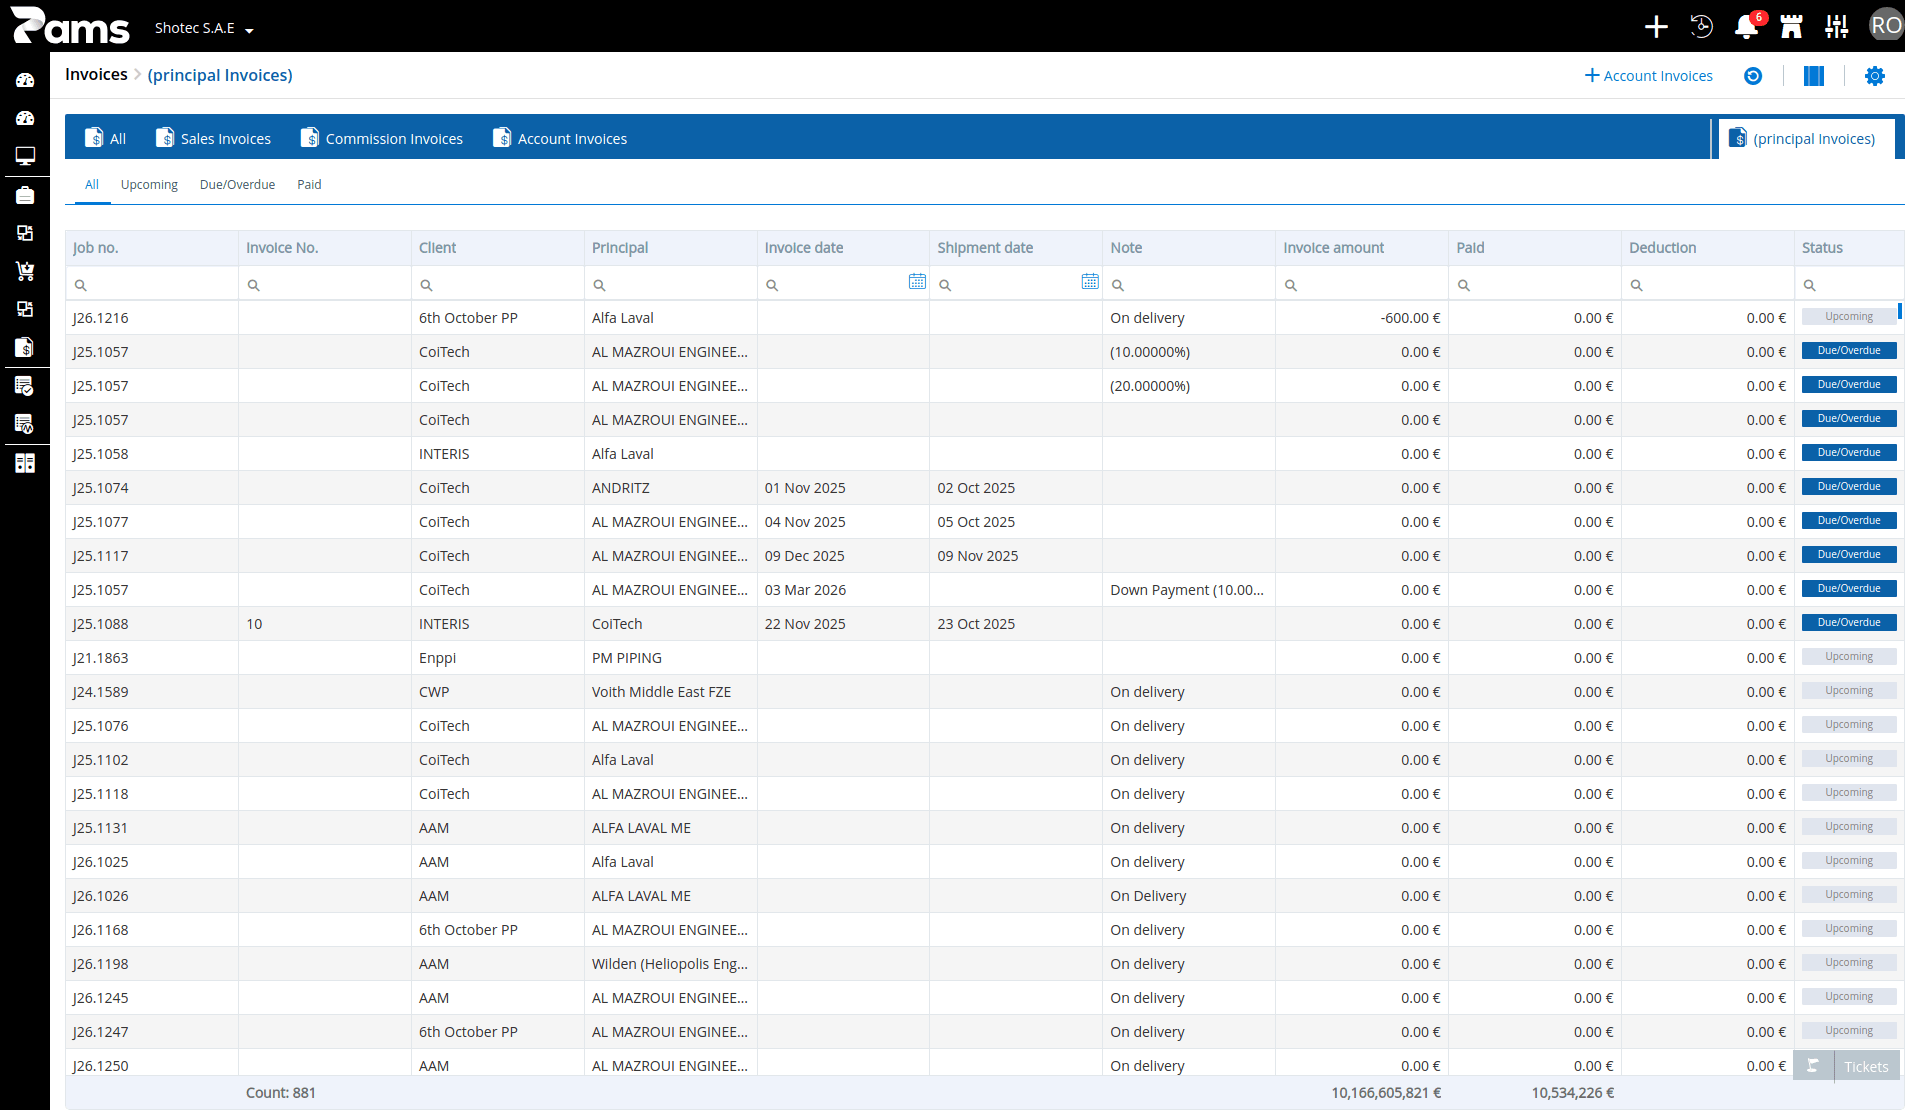Open the Invoice date calendar picker
The image size is (1905, 1110).
917,282
